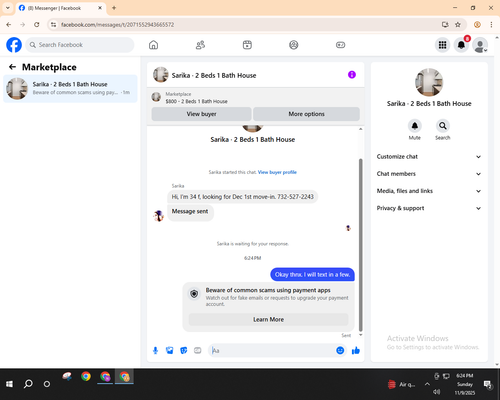Click the sent message bubble
The width and height of the screenshot is (500, 400).
point(312,275)
